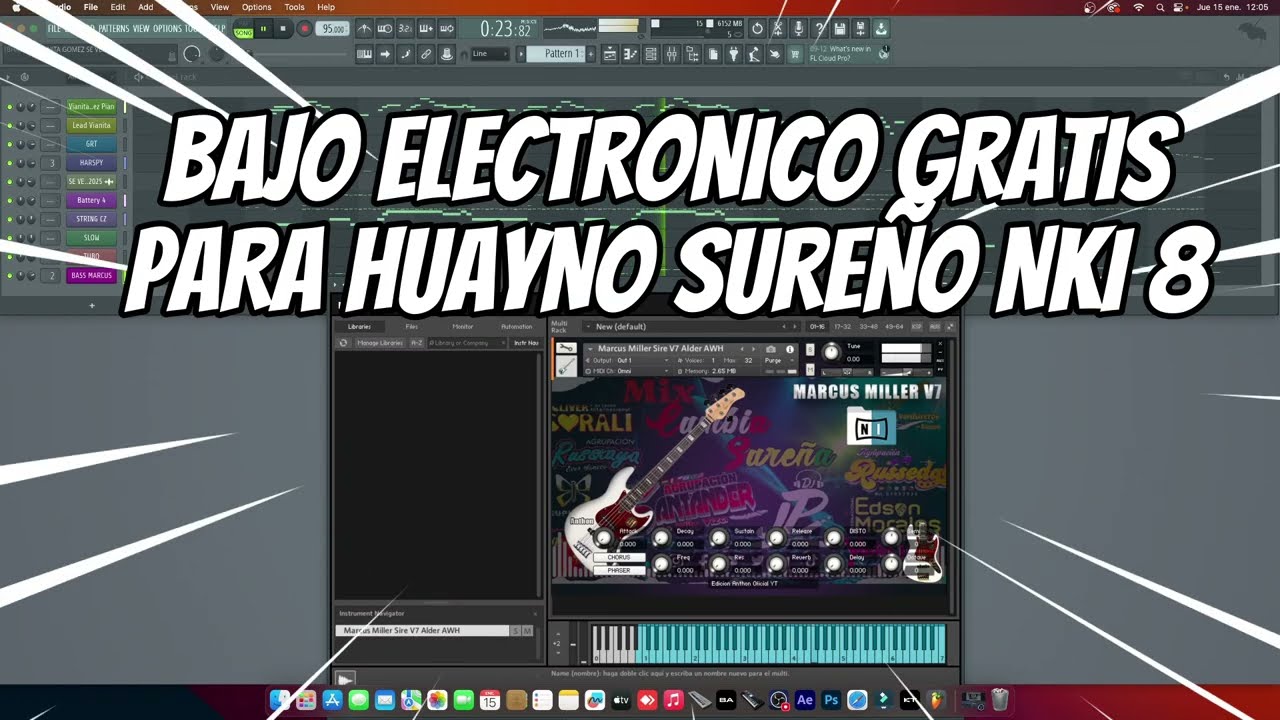Toggle the BASS MARCUS channel mute LED

pyautogui.click(x=10, y=275)
